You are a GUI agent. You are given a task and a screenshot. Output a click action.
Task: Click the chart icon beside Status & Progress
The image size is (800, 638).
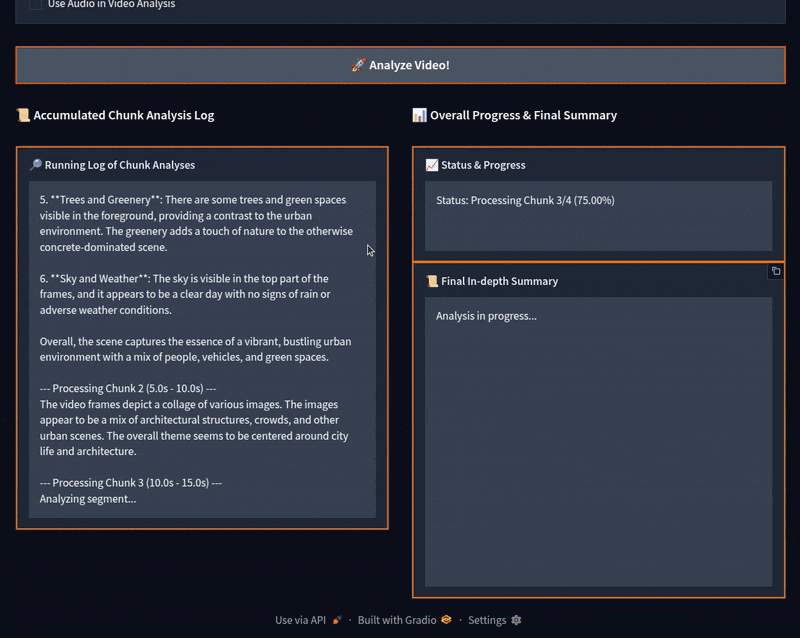click(432, 165)
